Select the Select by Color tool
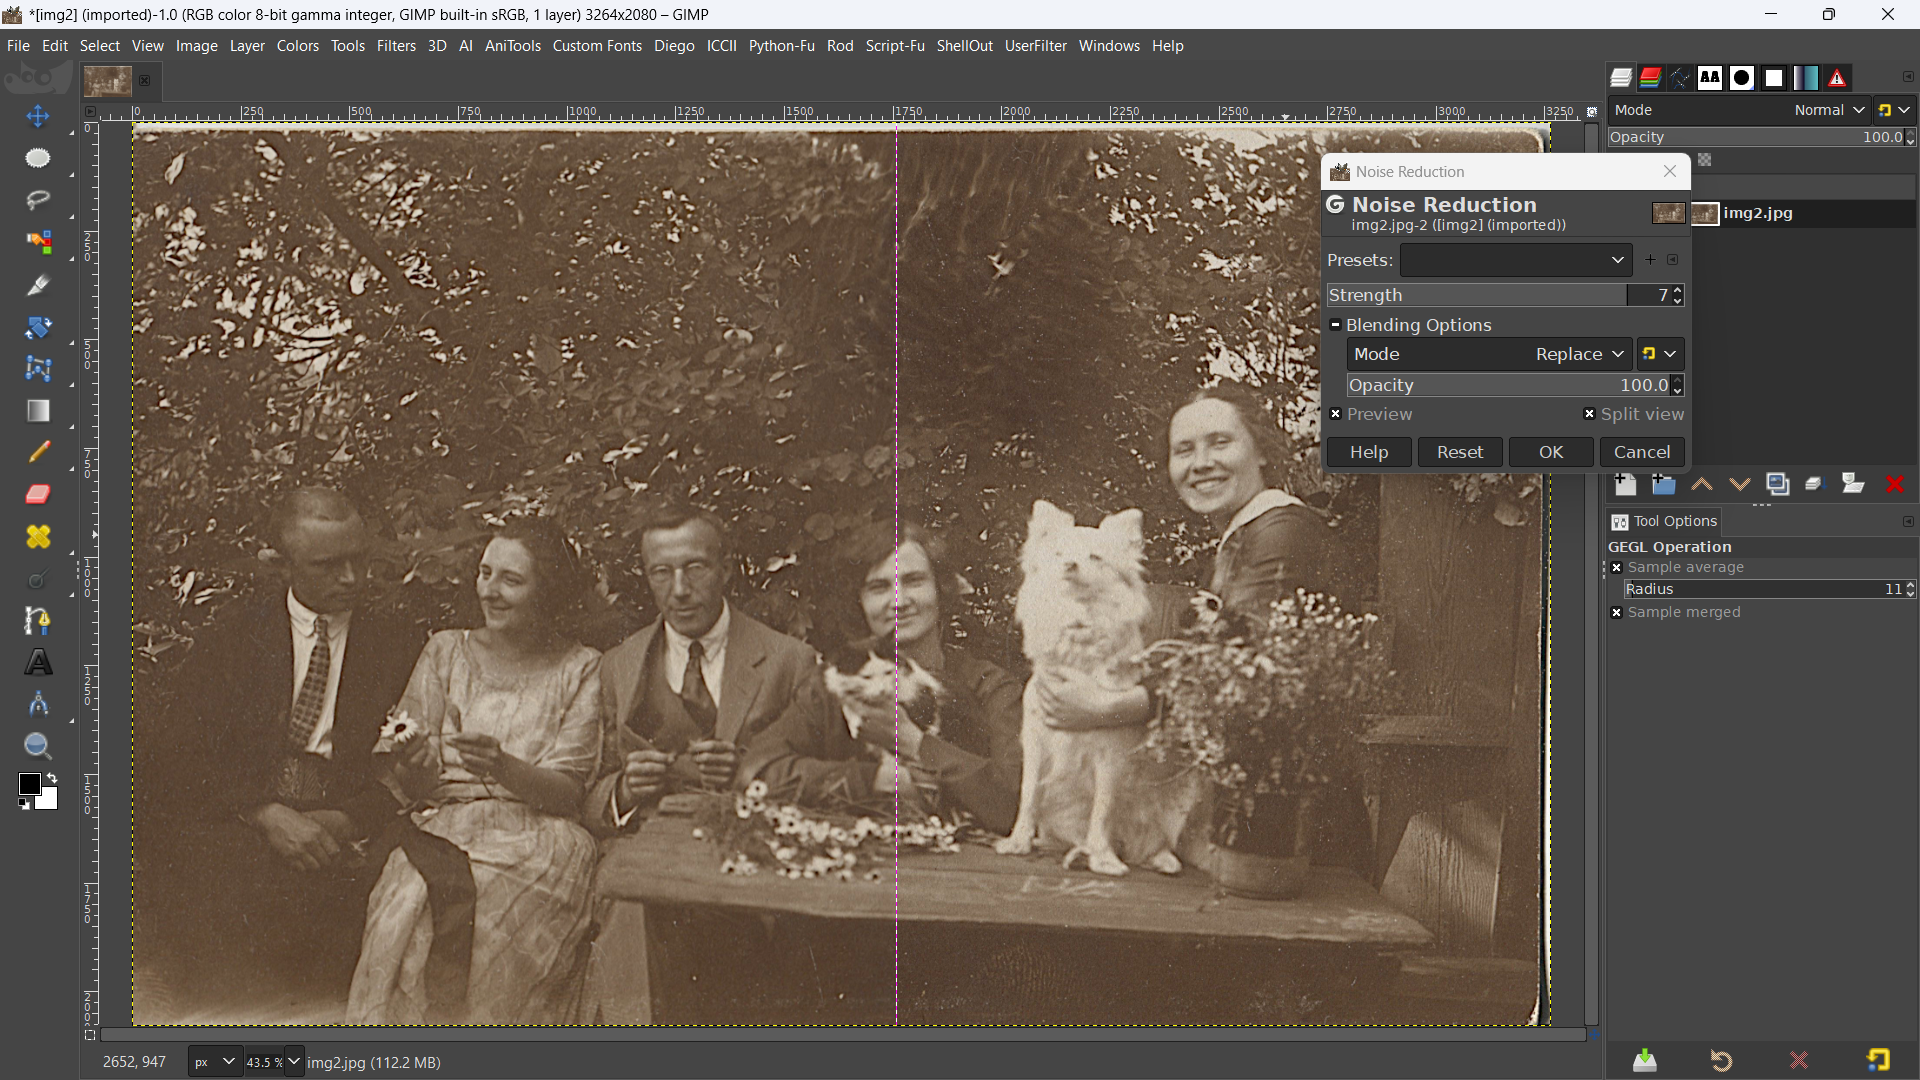This screenshot has width=1920, height=1080. click(38, 242)
